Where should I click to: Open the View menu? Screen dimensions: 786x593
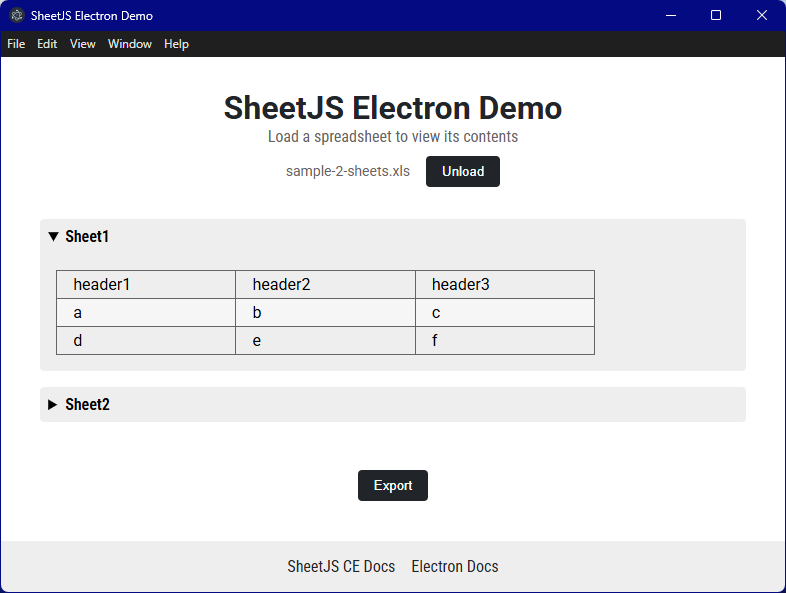click(x=83, y=44)
